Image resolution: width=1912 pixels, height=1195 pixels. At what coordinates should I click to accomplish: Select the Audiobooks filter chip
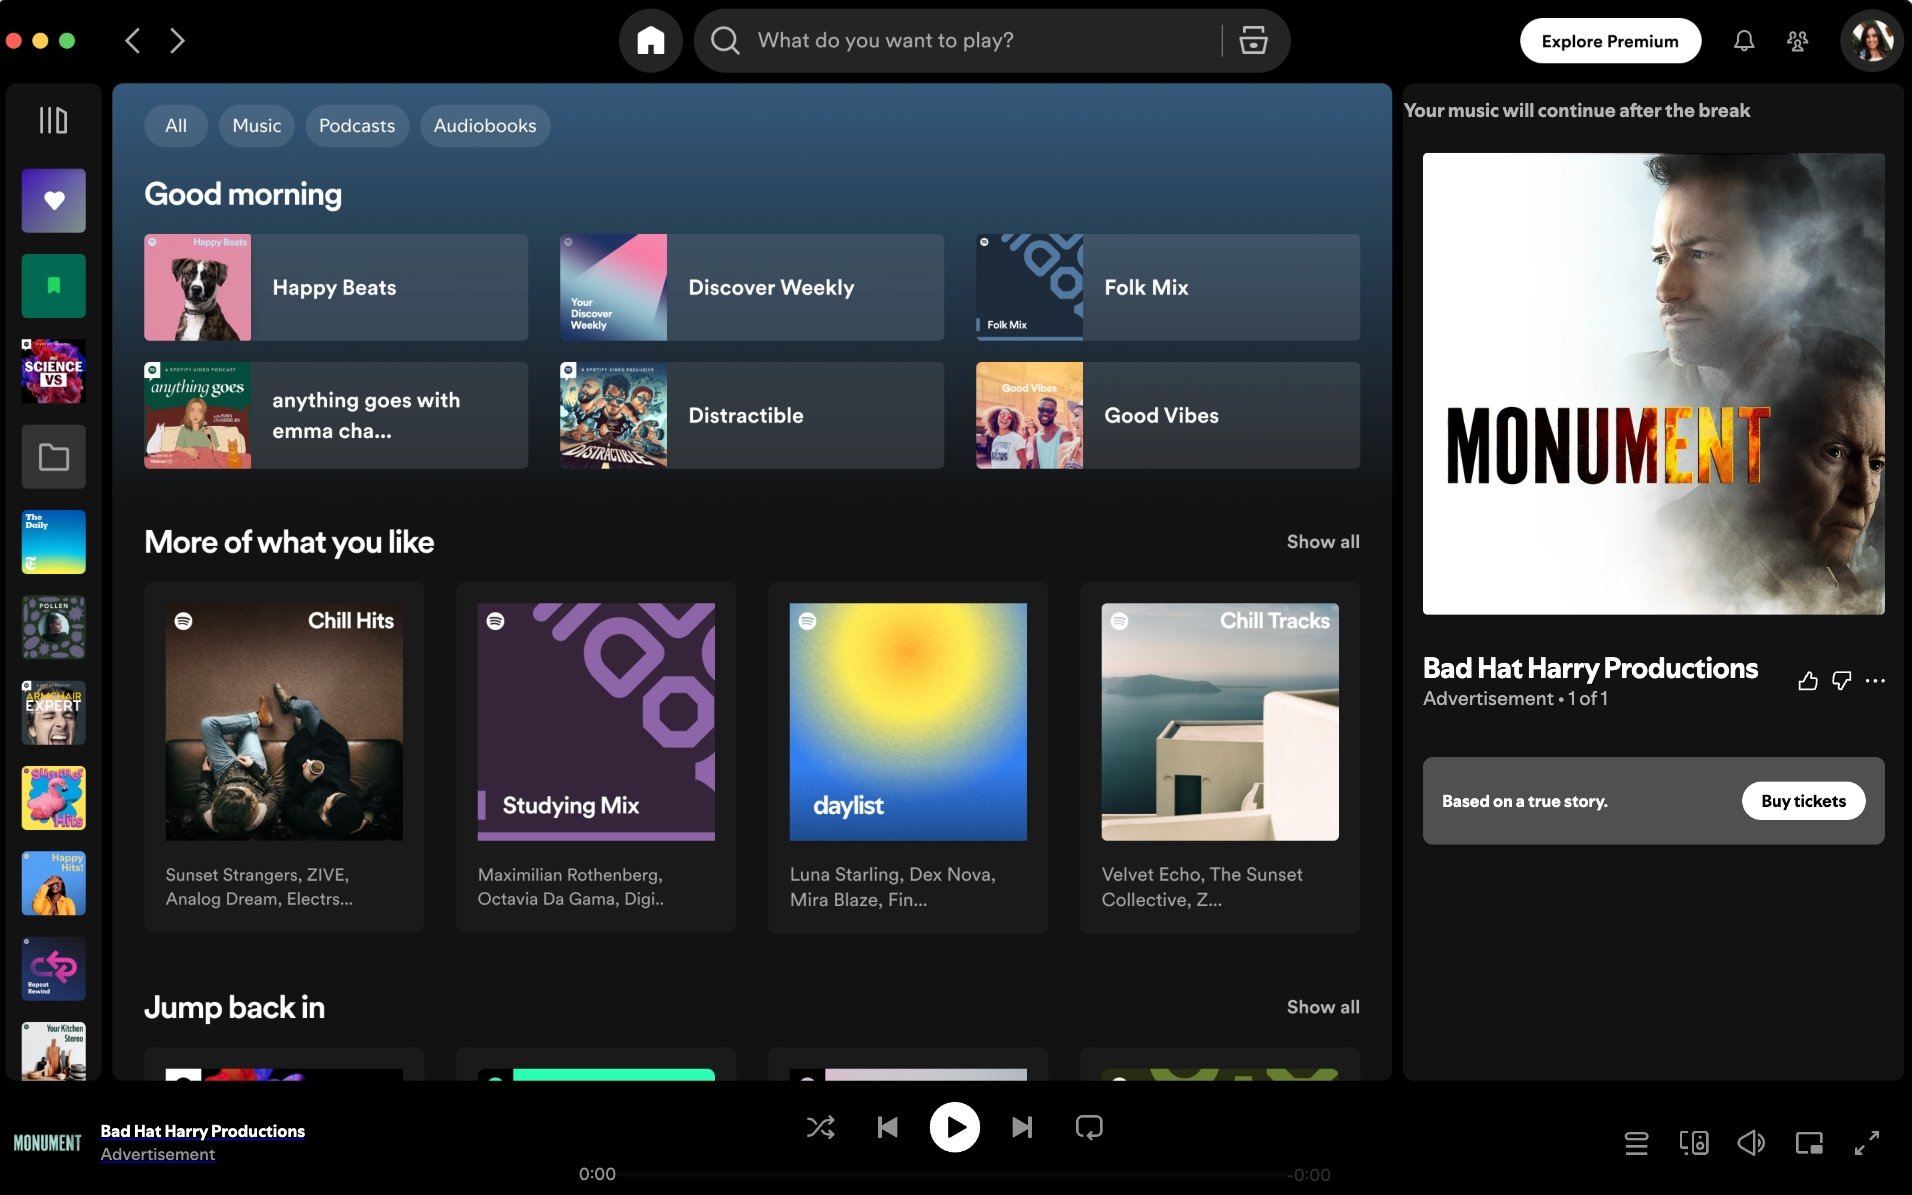pos(485,126)
